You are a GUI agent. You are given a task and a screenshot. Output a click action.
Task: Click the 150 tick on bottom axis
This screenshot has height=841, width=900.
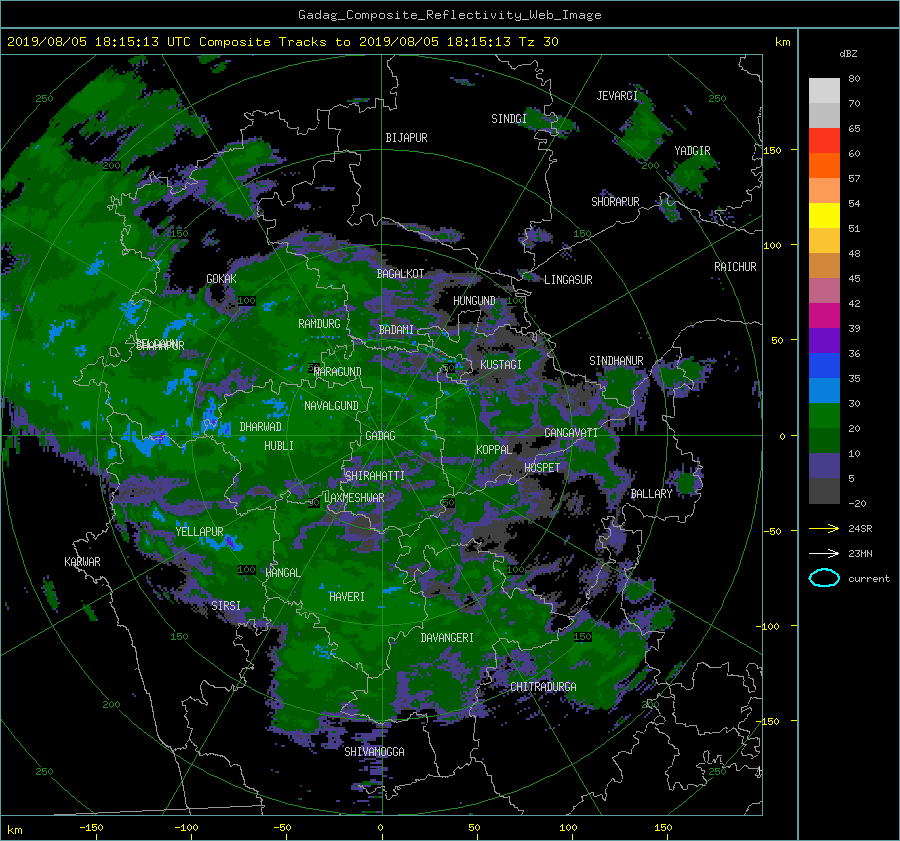(x=663, y=828)
